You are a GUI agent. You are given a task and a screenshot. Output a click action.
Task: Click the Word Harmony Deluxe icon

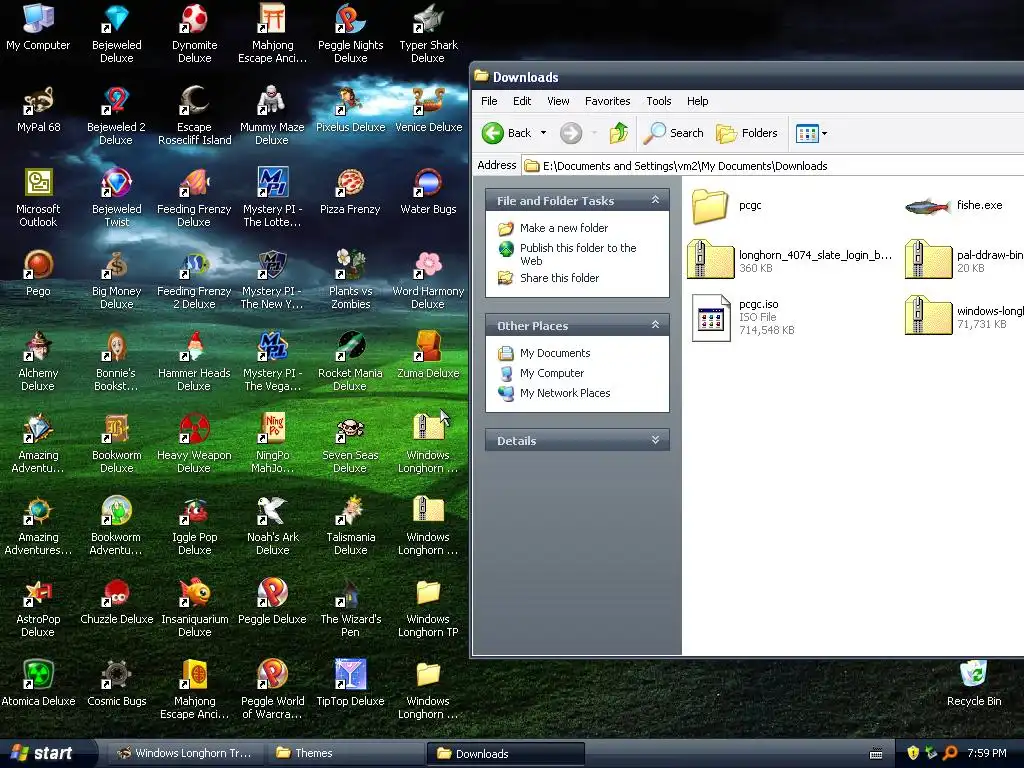428,280
